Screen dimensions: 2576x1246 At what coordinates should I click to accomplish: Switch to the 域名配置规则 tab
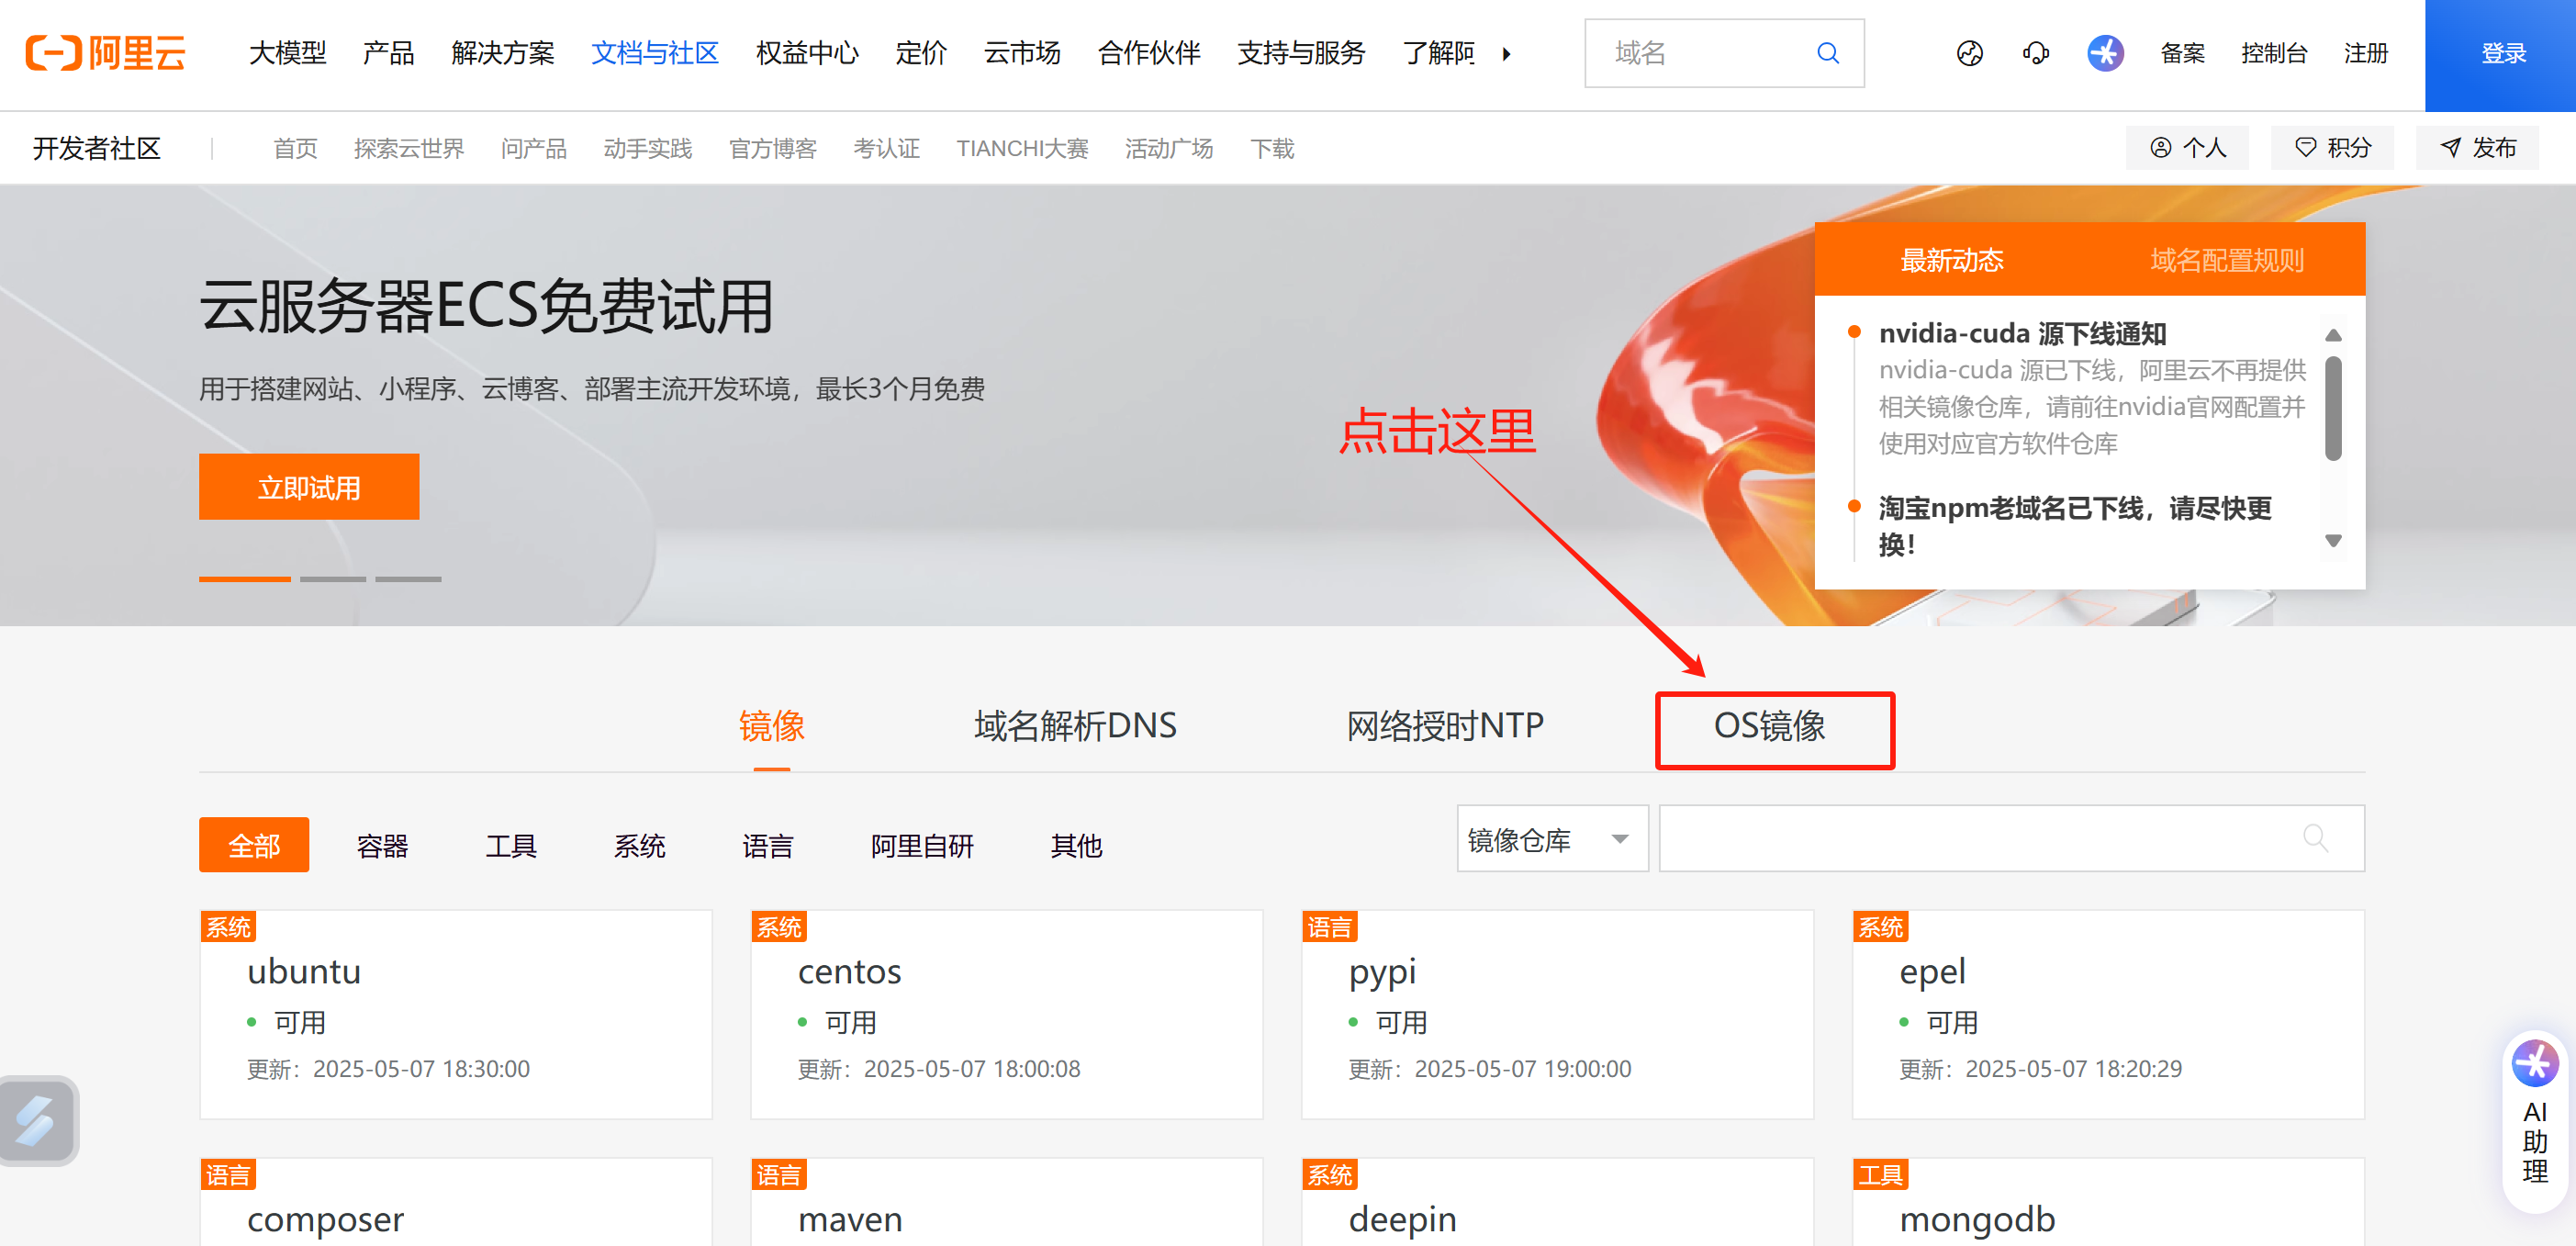click(2226, 261)
